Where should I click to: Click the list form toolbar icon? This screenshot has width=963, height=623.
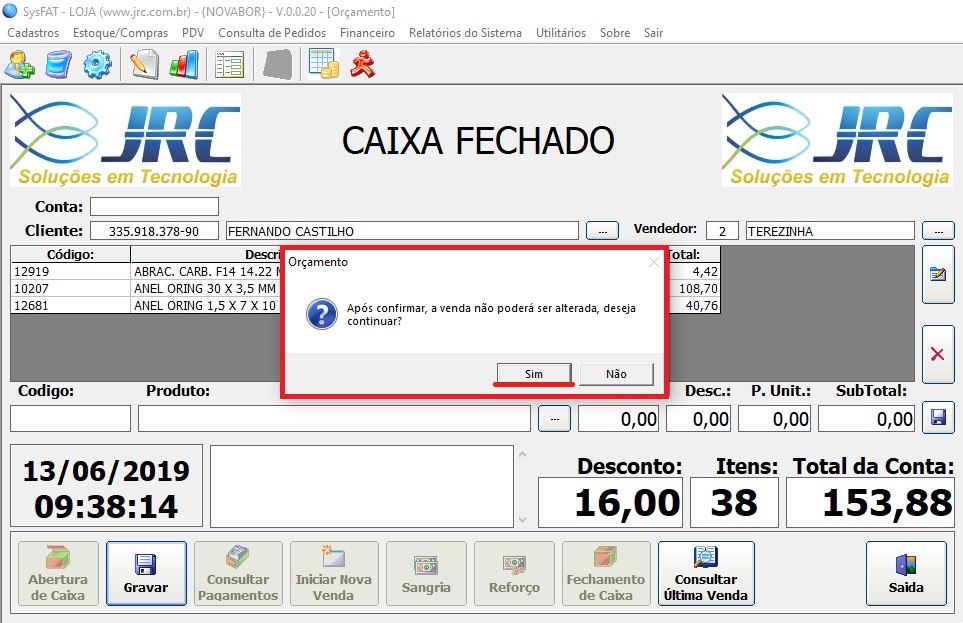(x=229, y=64)
